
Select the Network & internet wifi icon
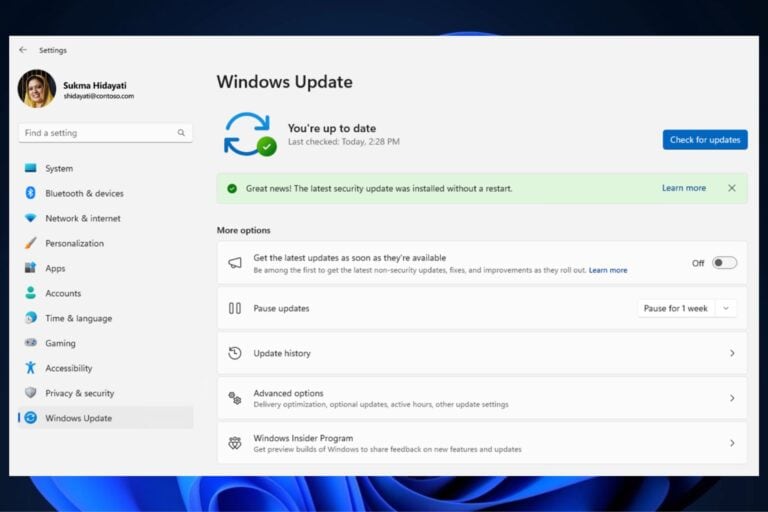point(30,218)
